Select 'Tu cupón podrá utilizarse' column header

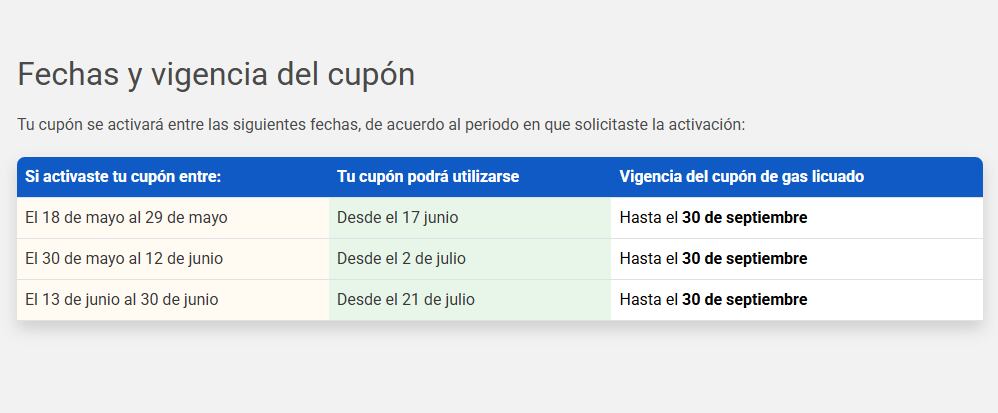(x=428, y=176)
